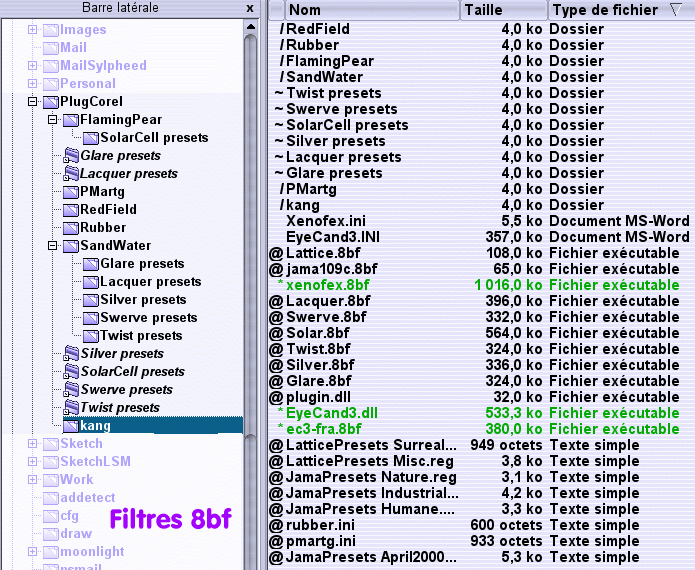This screenshot has width=695, height=570.
Task: Click the sort triangle in Type column
Action: [676, 10]
